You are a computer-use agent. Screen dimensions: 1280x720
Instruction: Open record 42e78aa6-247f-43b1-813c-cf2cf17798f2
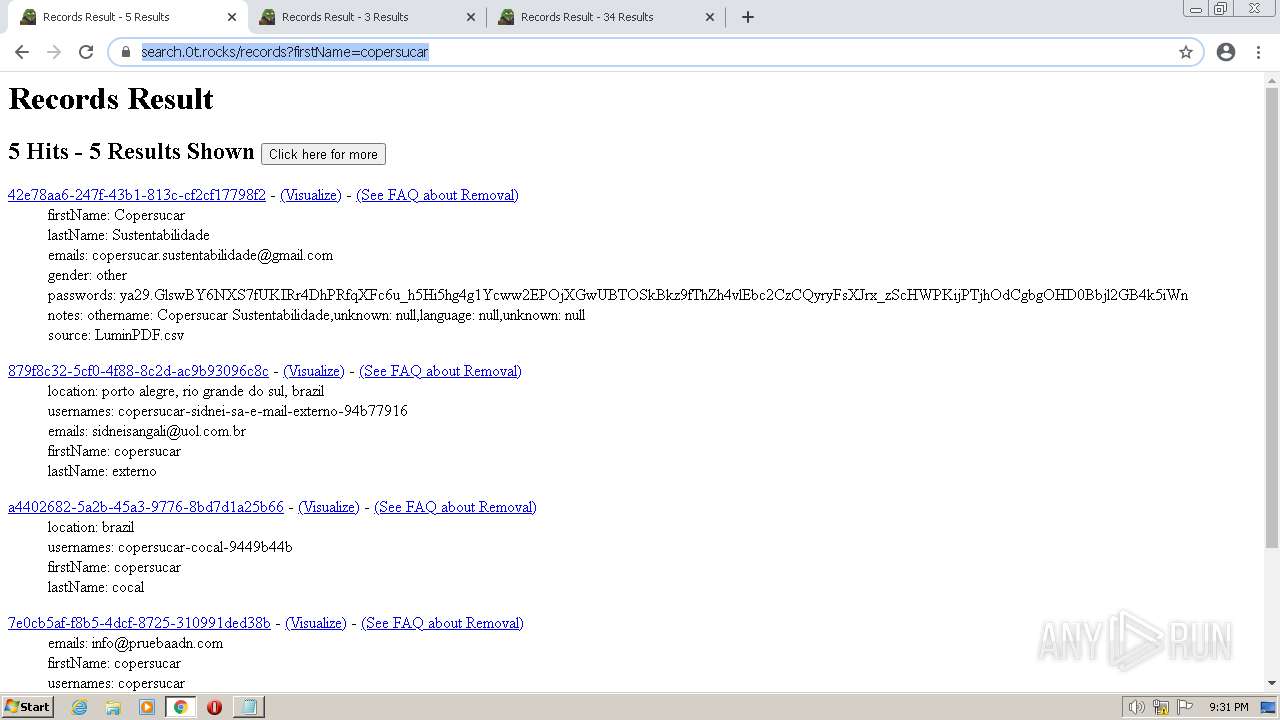(137, 195)
